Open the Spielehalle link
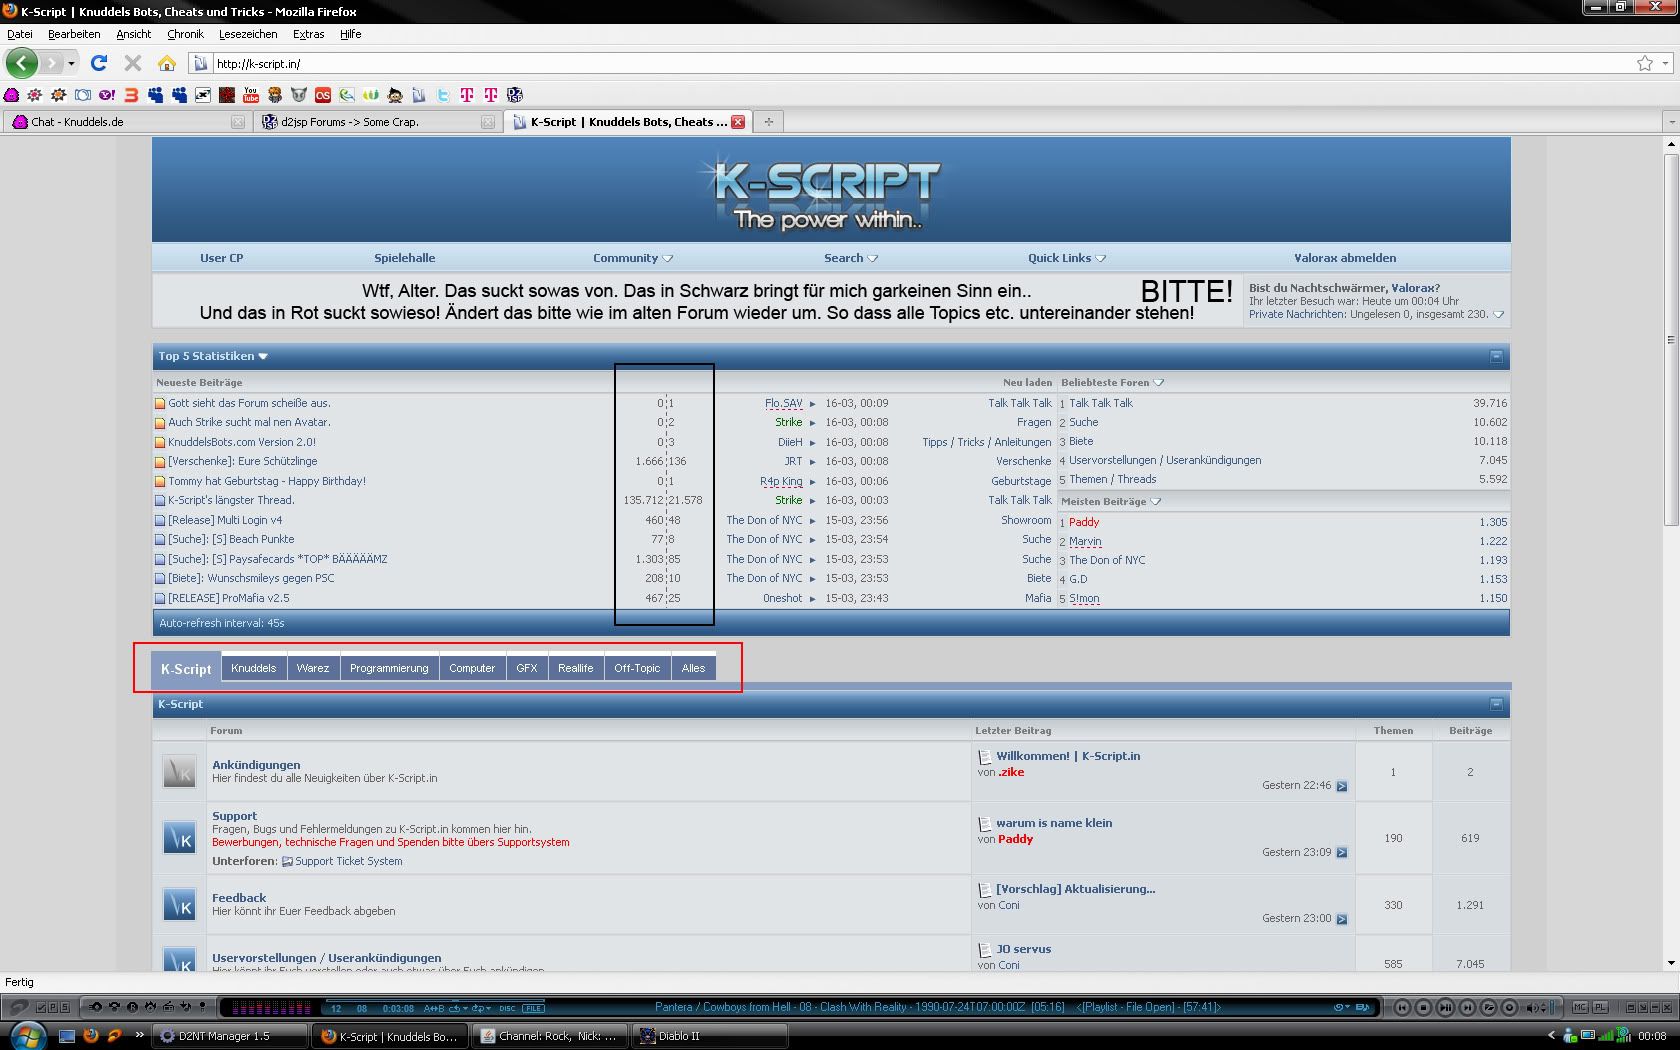 tap(404, 258)
